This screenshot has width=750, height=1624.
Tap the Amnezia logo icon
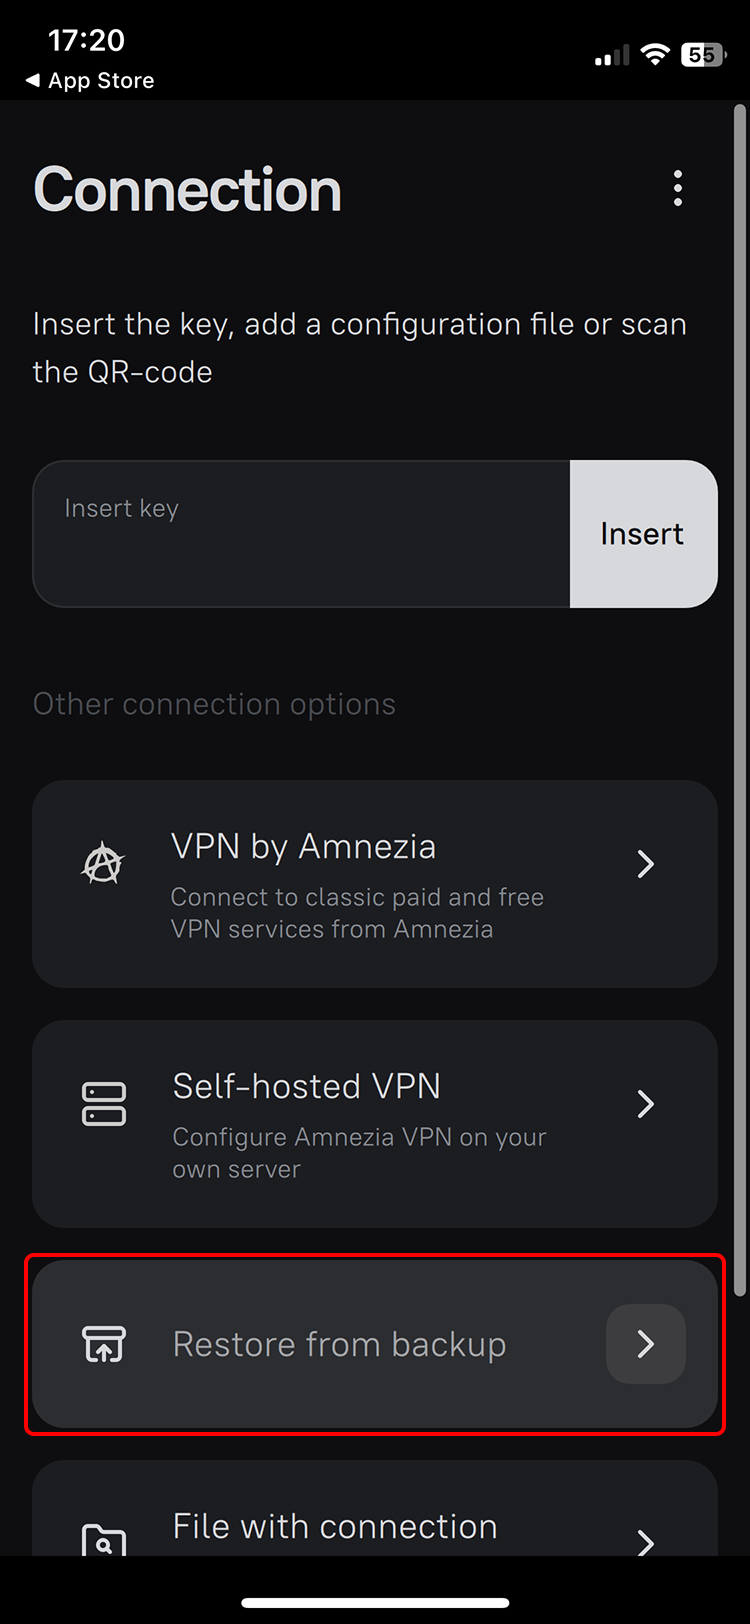103,864
